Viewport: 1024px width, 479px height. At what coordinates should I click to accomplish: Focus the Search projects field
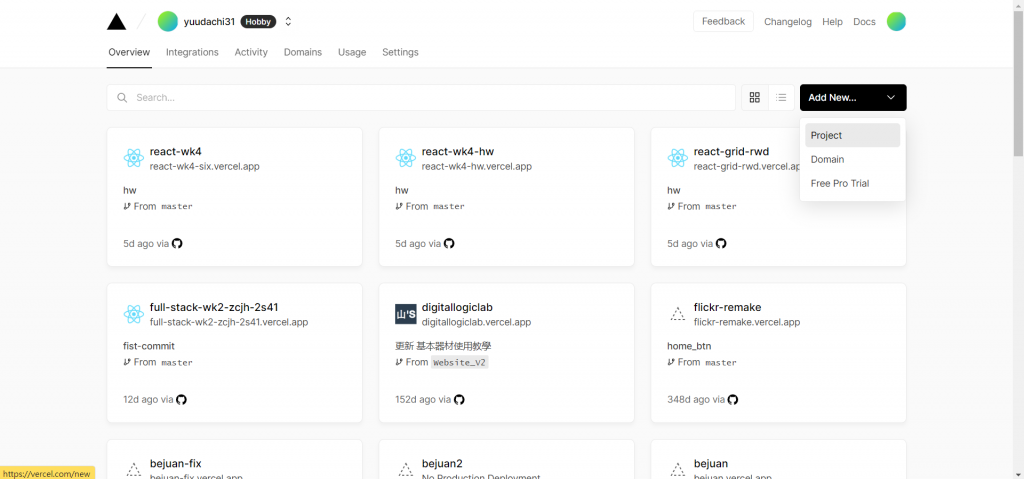tap(421, 97)
